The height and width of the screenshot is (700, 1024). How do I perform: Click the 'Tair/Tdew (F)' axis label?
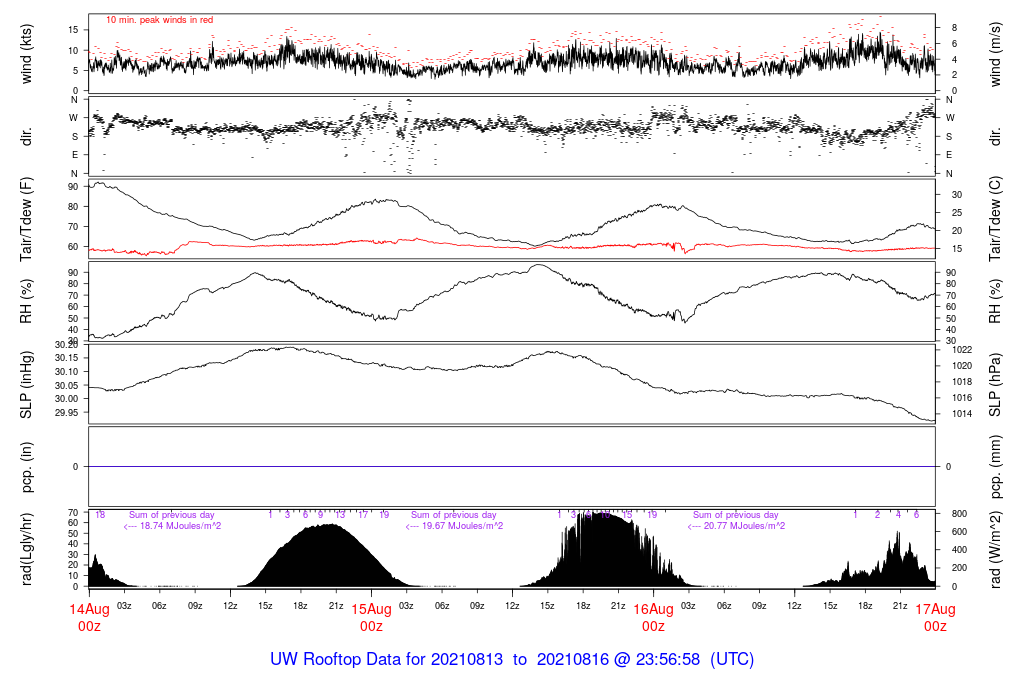[x=26, y=219]
